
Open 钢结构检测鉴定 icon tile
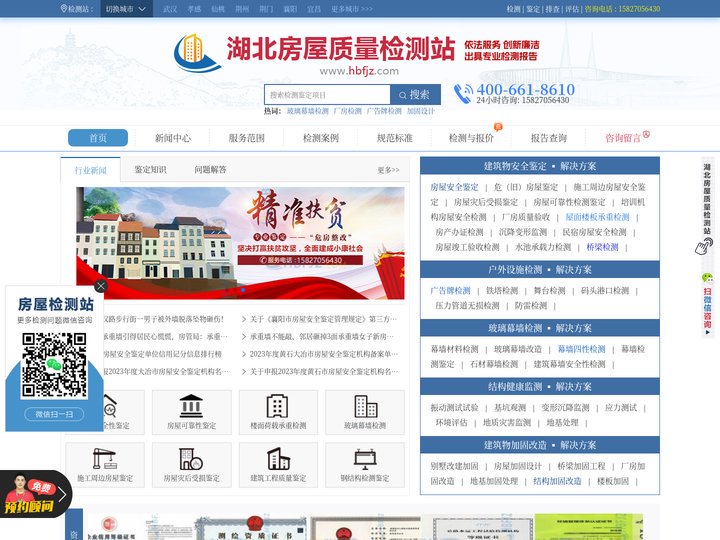[365, 465]
